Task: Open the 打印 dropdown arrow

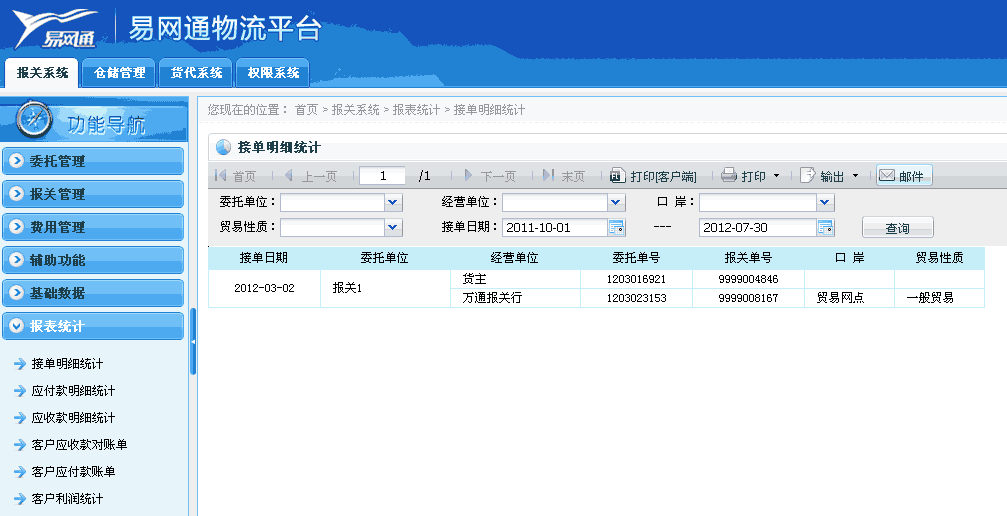Action: point(776,175)
